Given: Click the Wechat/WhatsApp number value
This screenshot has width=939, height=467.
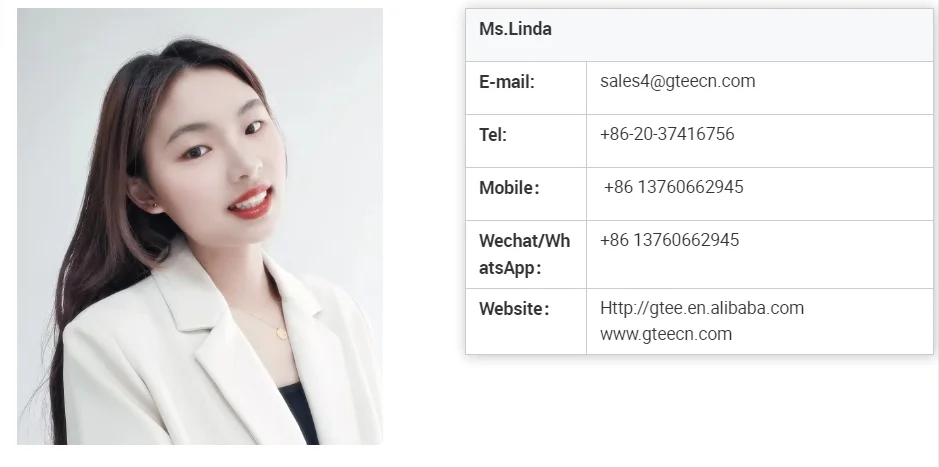Looking at the screenshot, I should pos(670,240).
